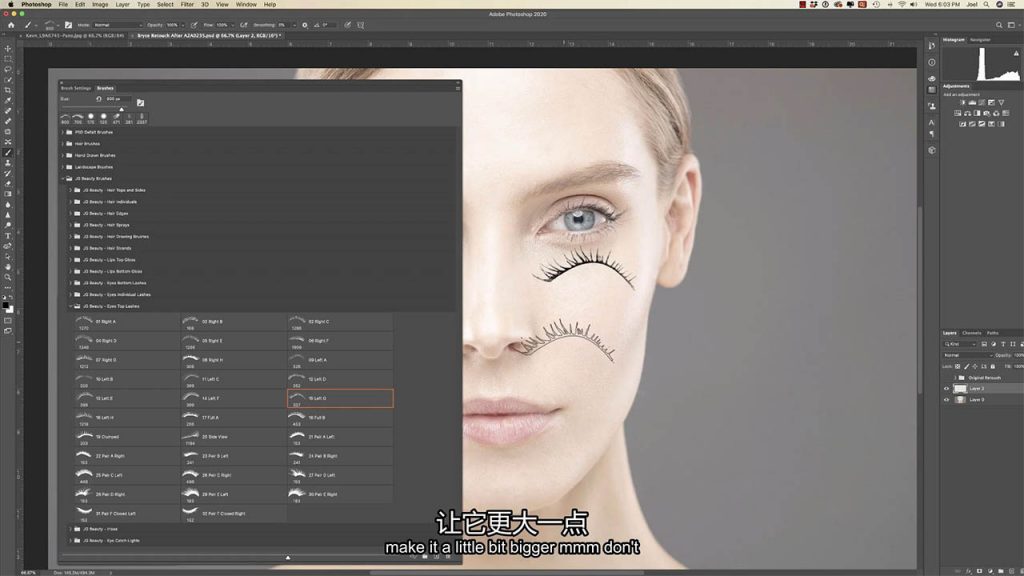Toggle visibility of Layer 2
The width and height of the screenshot is (1024, 576).
pyautogui.click(x=946, y=389)
